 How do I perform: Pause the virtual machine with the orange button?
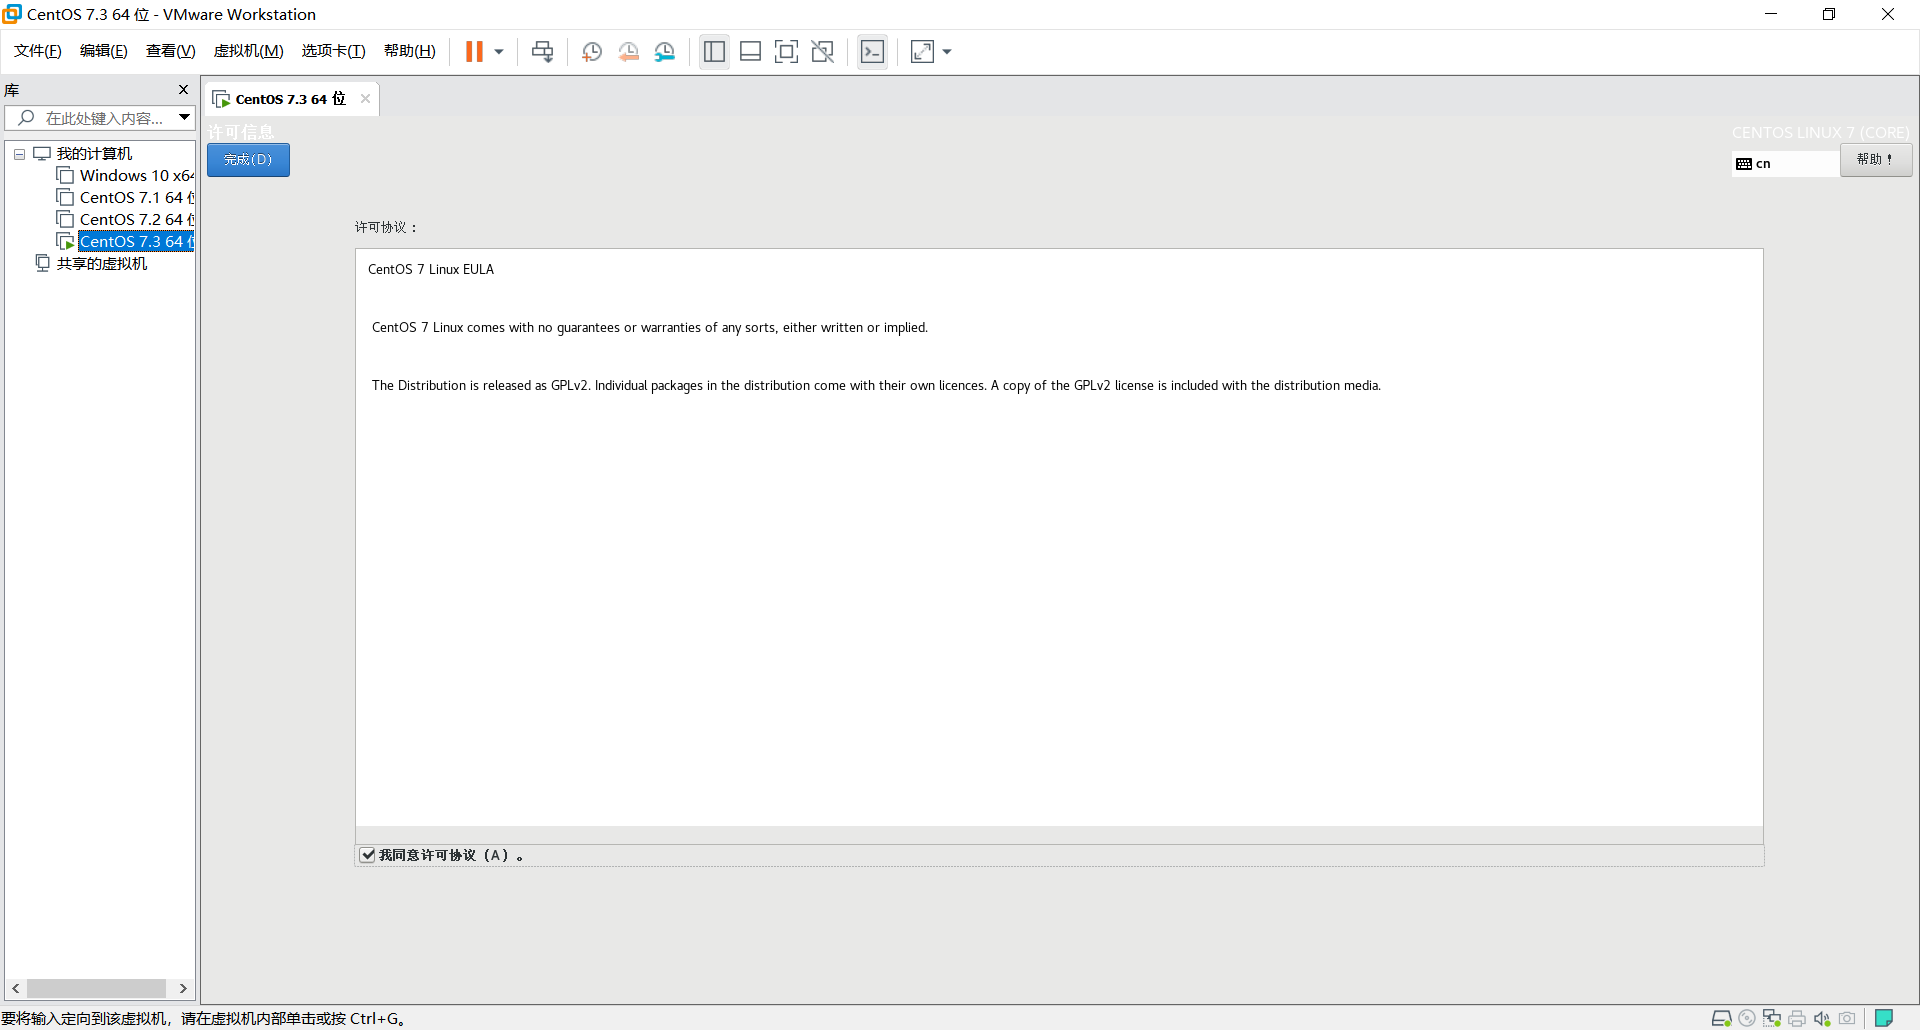pyautogui.click(x=474, y=52)
